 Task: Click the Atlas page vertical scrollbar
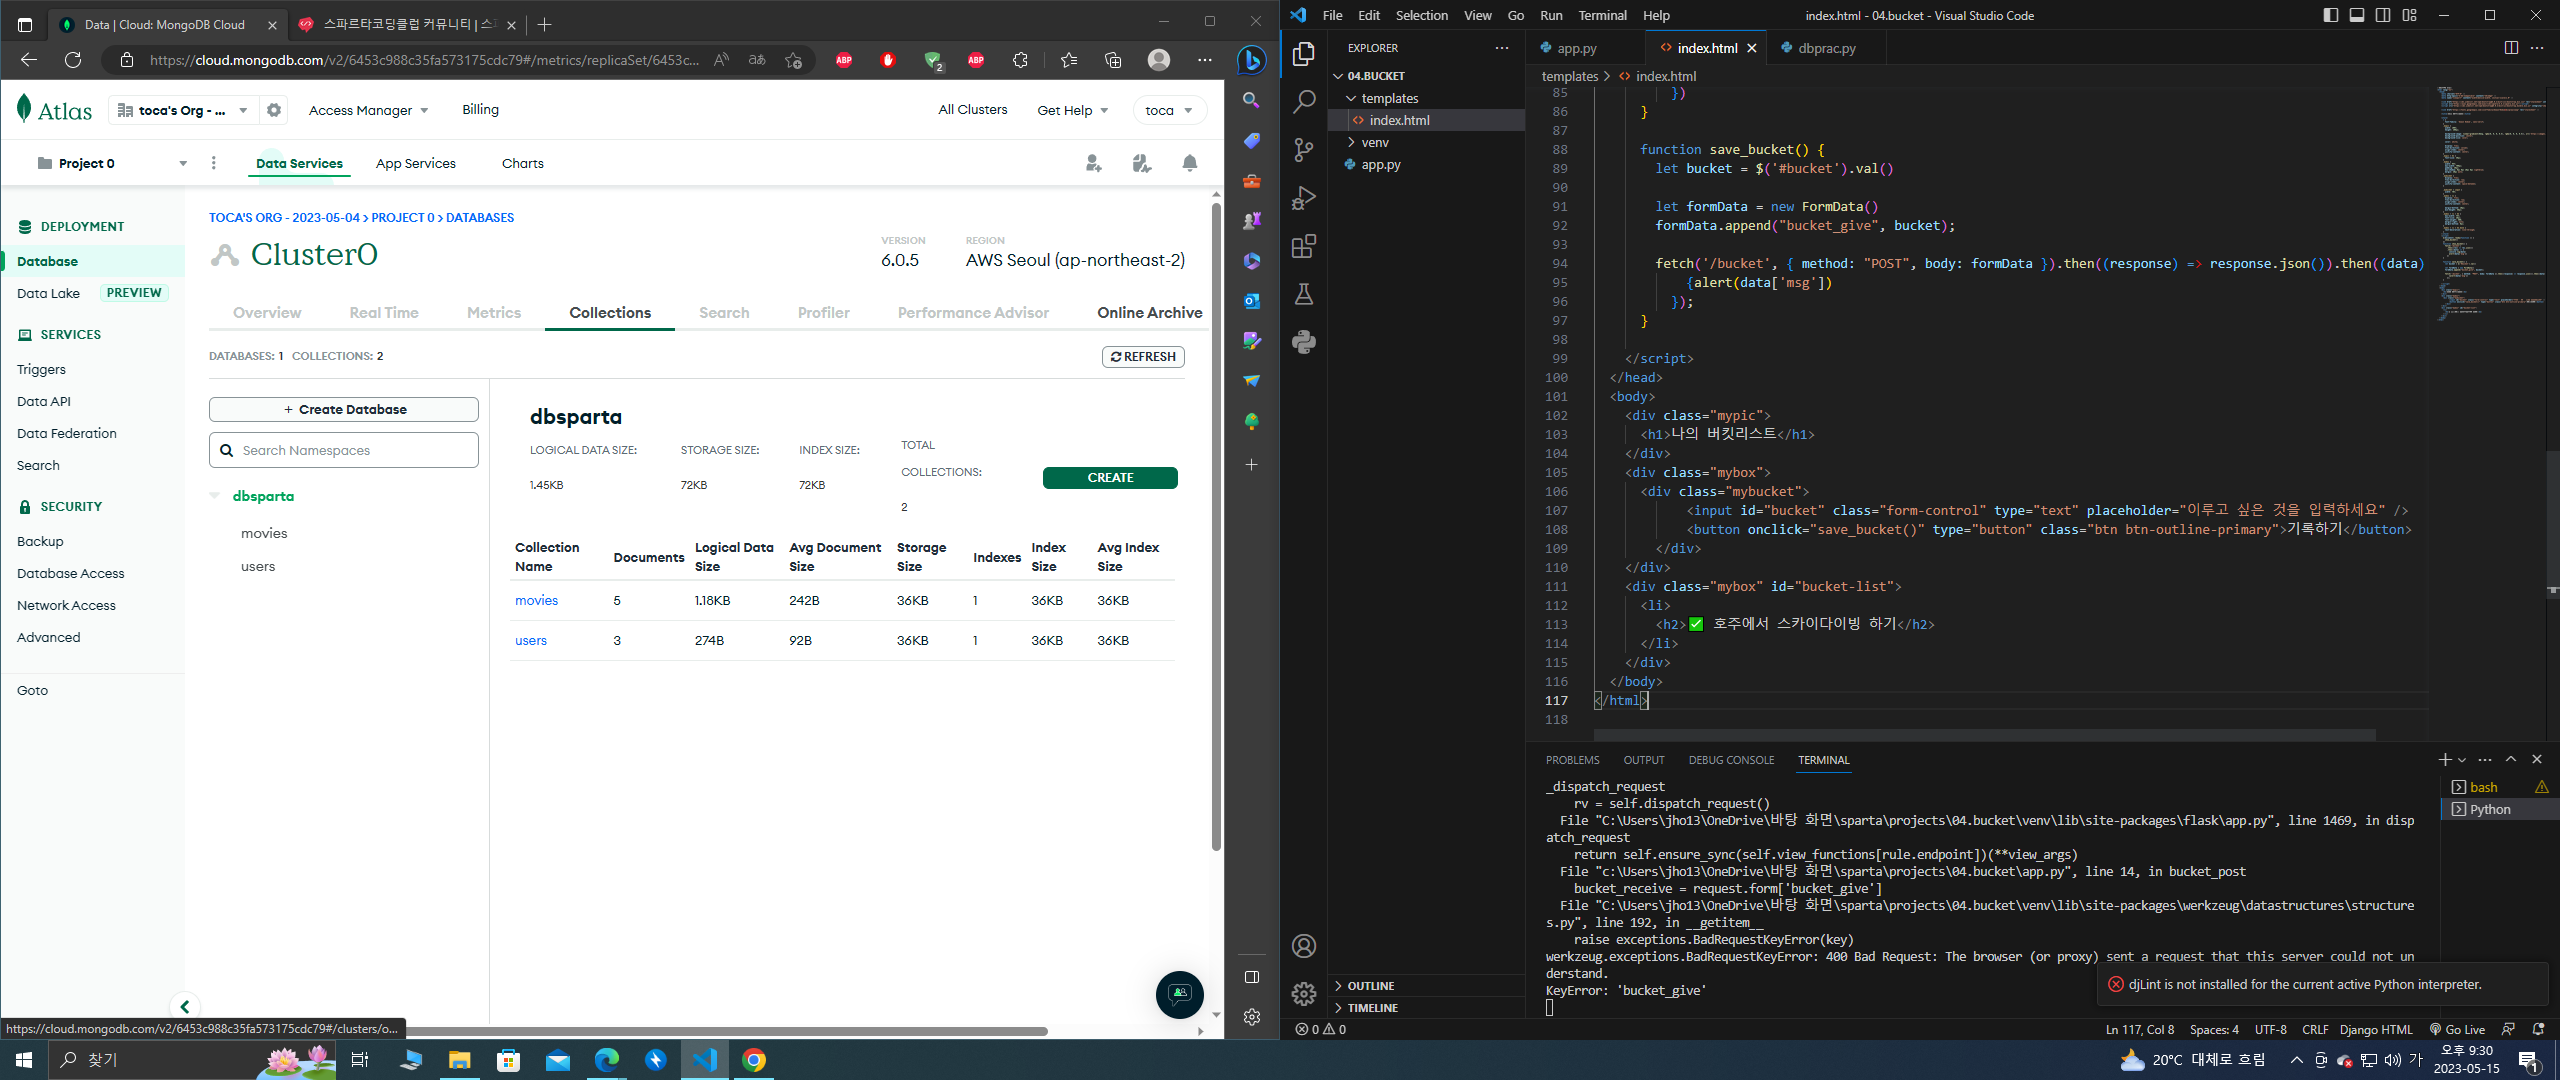[1216, 525]
